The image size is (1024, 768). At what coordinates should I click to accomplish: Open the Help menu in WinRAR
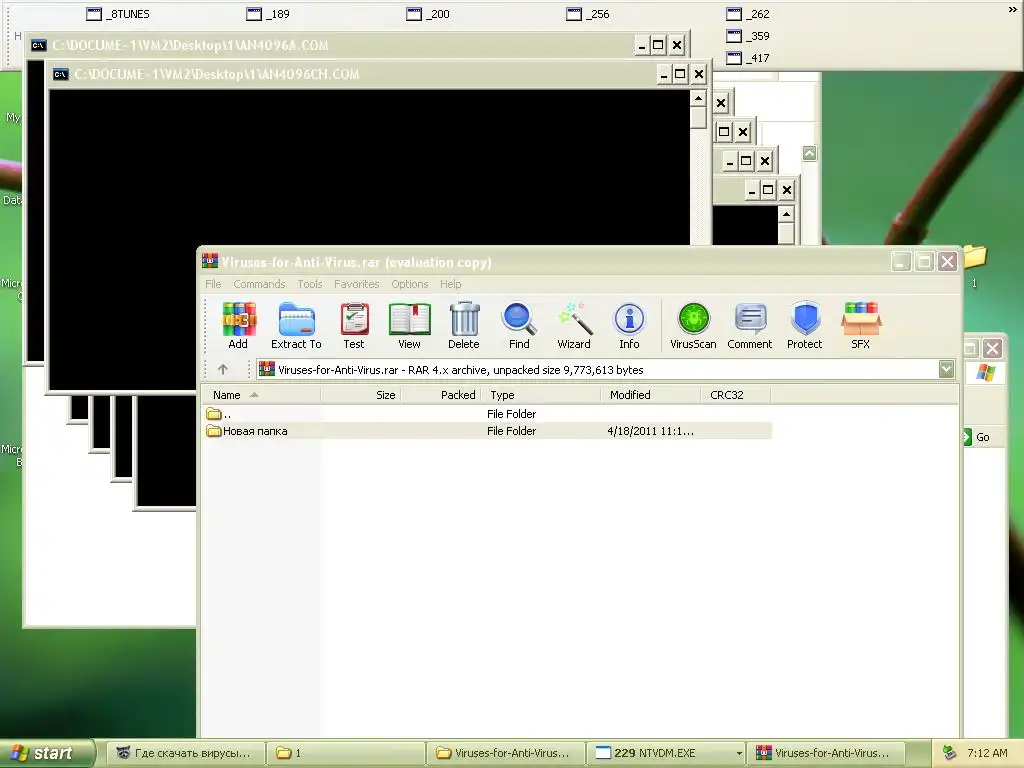coord(451,284)
